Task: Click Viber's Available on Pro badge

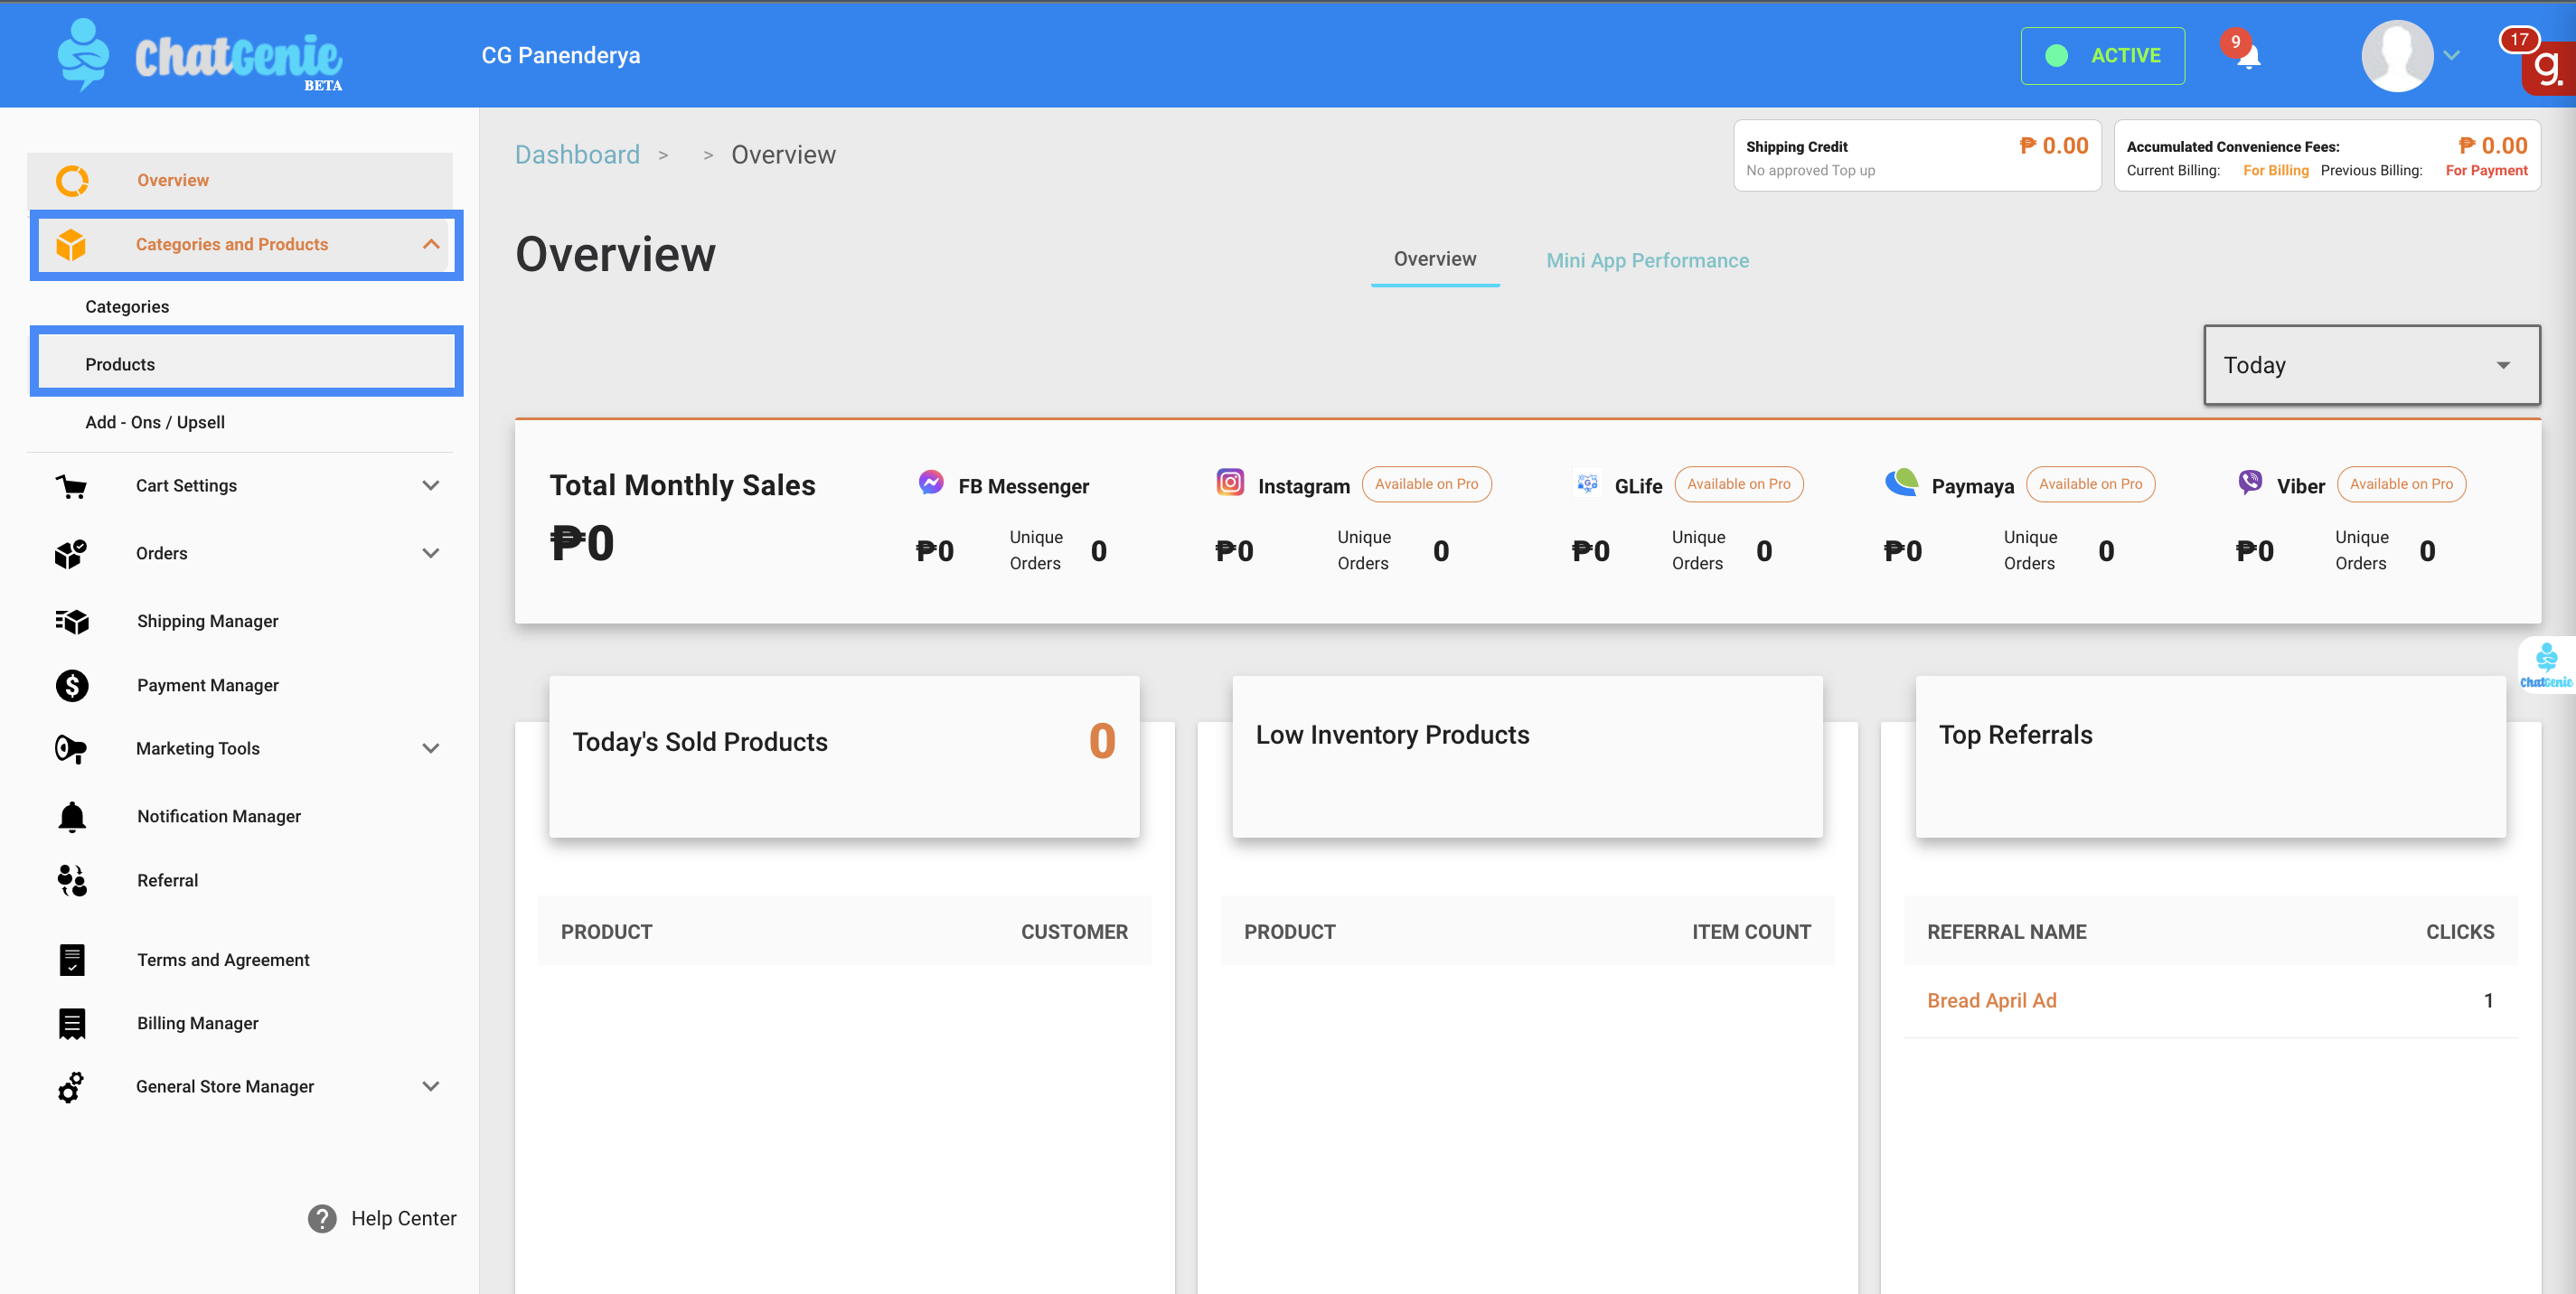Action: click(2401, 484)
